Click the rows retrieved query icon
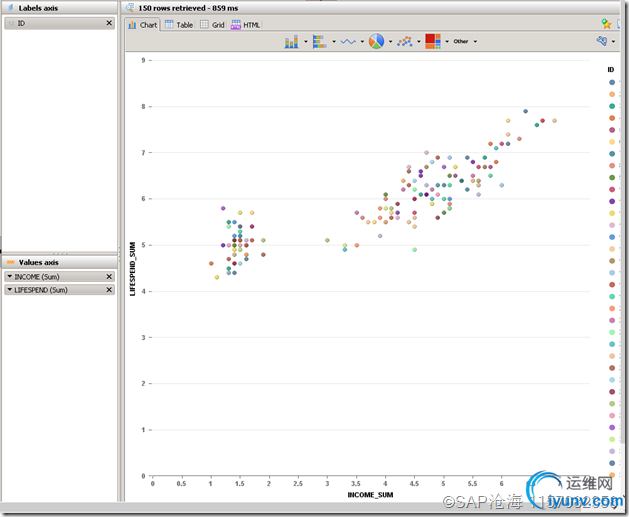 pyautogui.click(x=130, y=7)
